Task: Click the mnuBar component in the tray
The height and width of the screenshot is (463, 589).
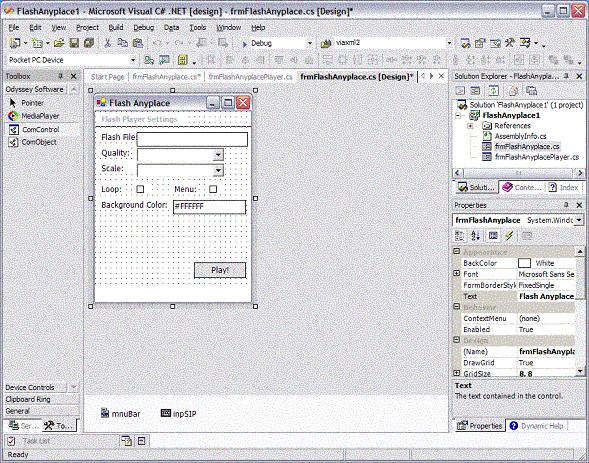Action: [x=121, y=414]
